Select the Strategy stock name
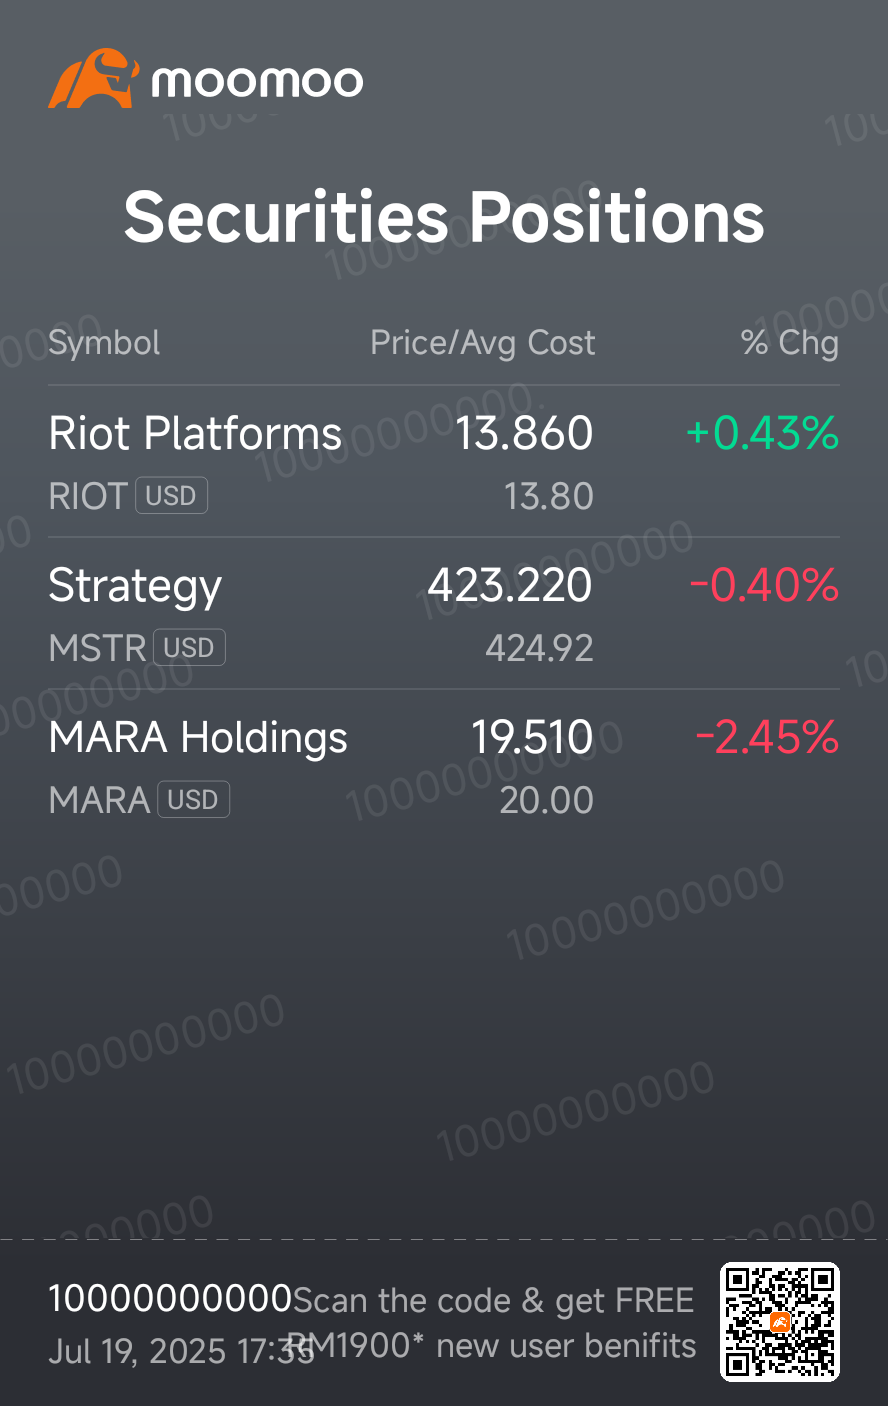Viewport: 888px width, 1406px height. (135, 586)
